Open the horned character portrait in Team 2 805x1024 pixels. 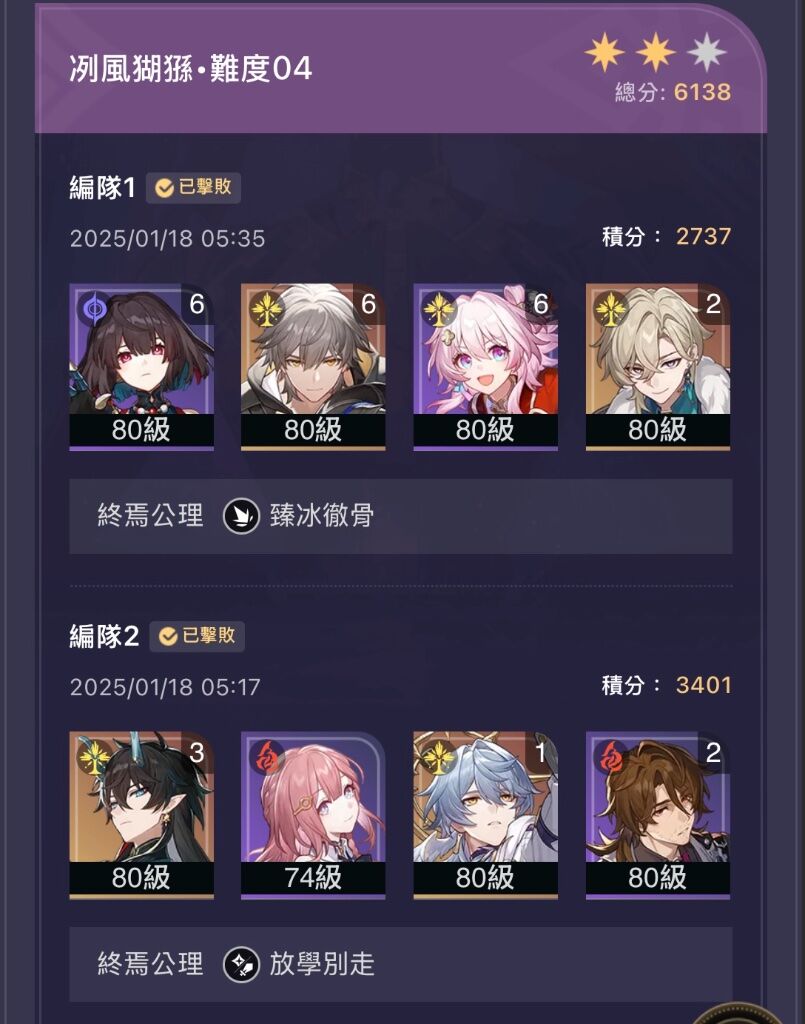(142, 815)
